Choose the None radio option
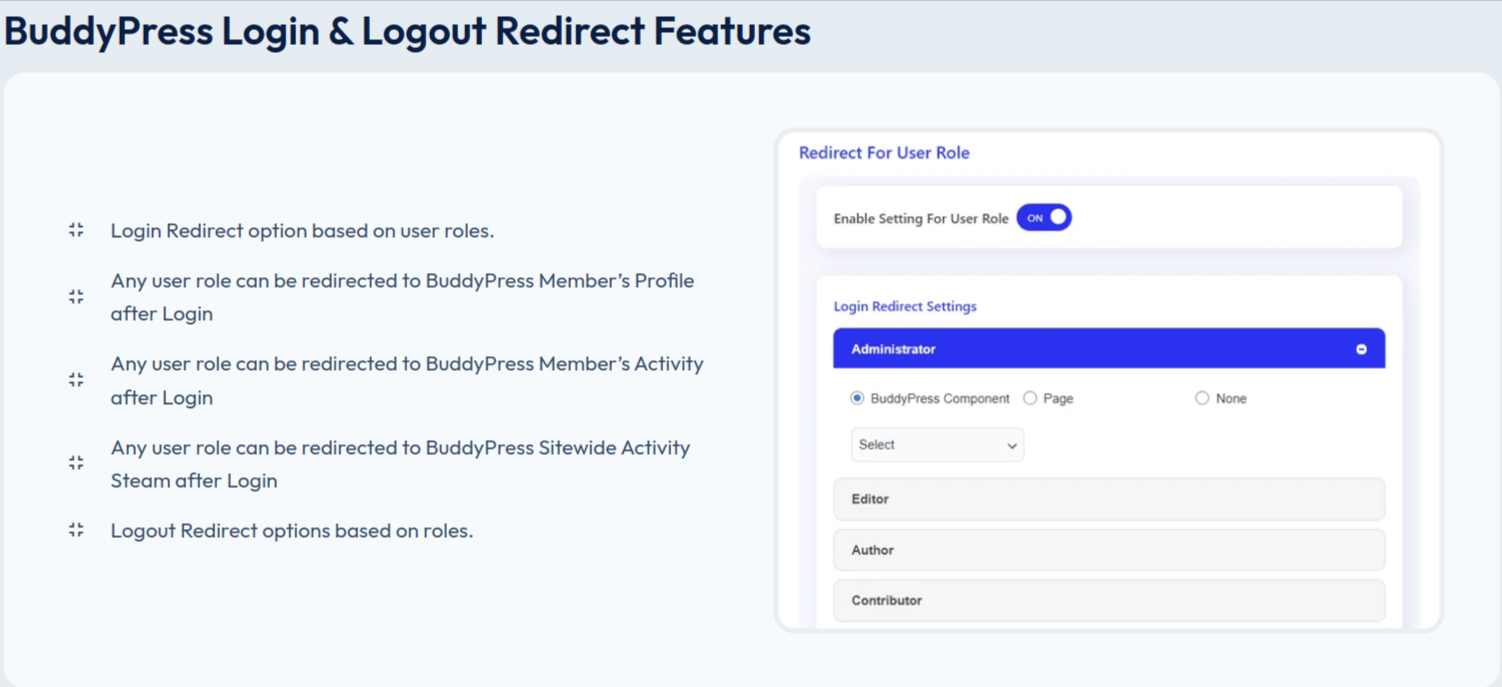 (1202, 398)
